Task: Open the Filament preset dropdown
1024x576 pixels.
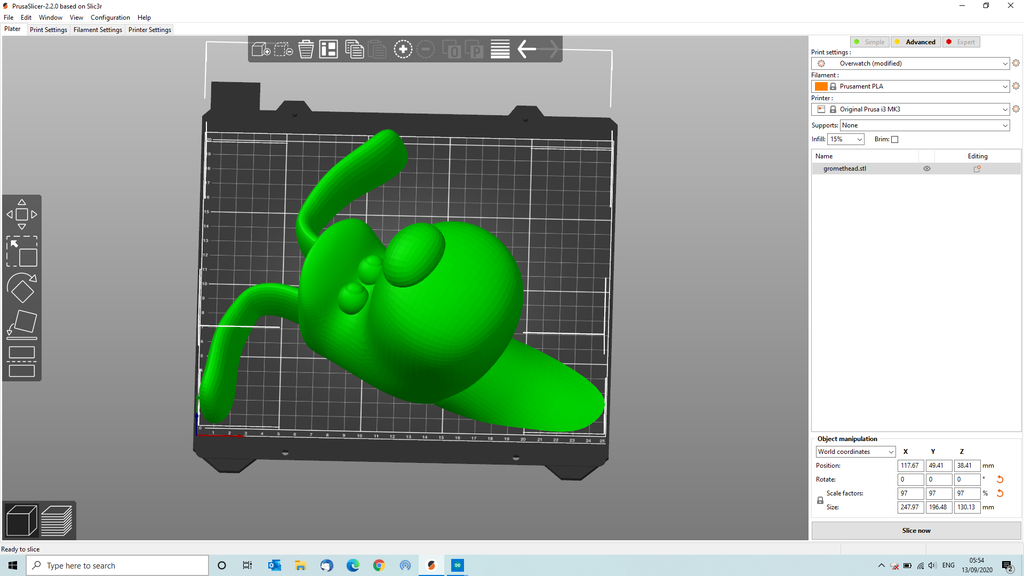Action: [x=910, y=86]
